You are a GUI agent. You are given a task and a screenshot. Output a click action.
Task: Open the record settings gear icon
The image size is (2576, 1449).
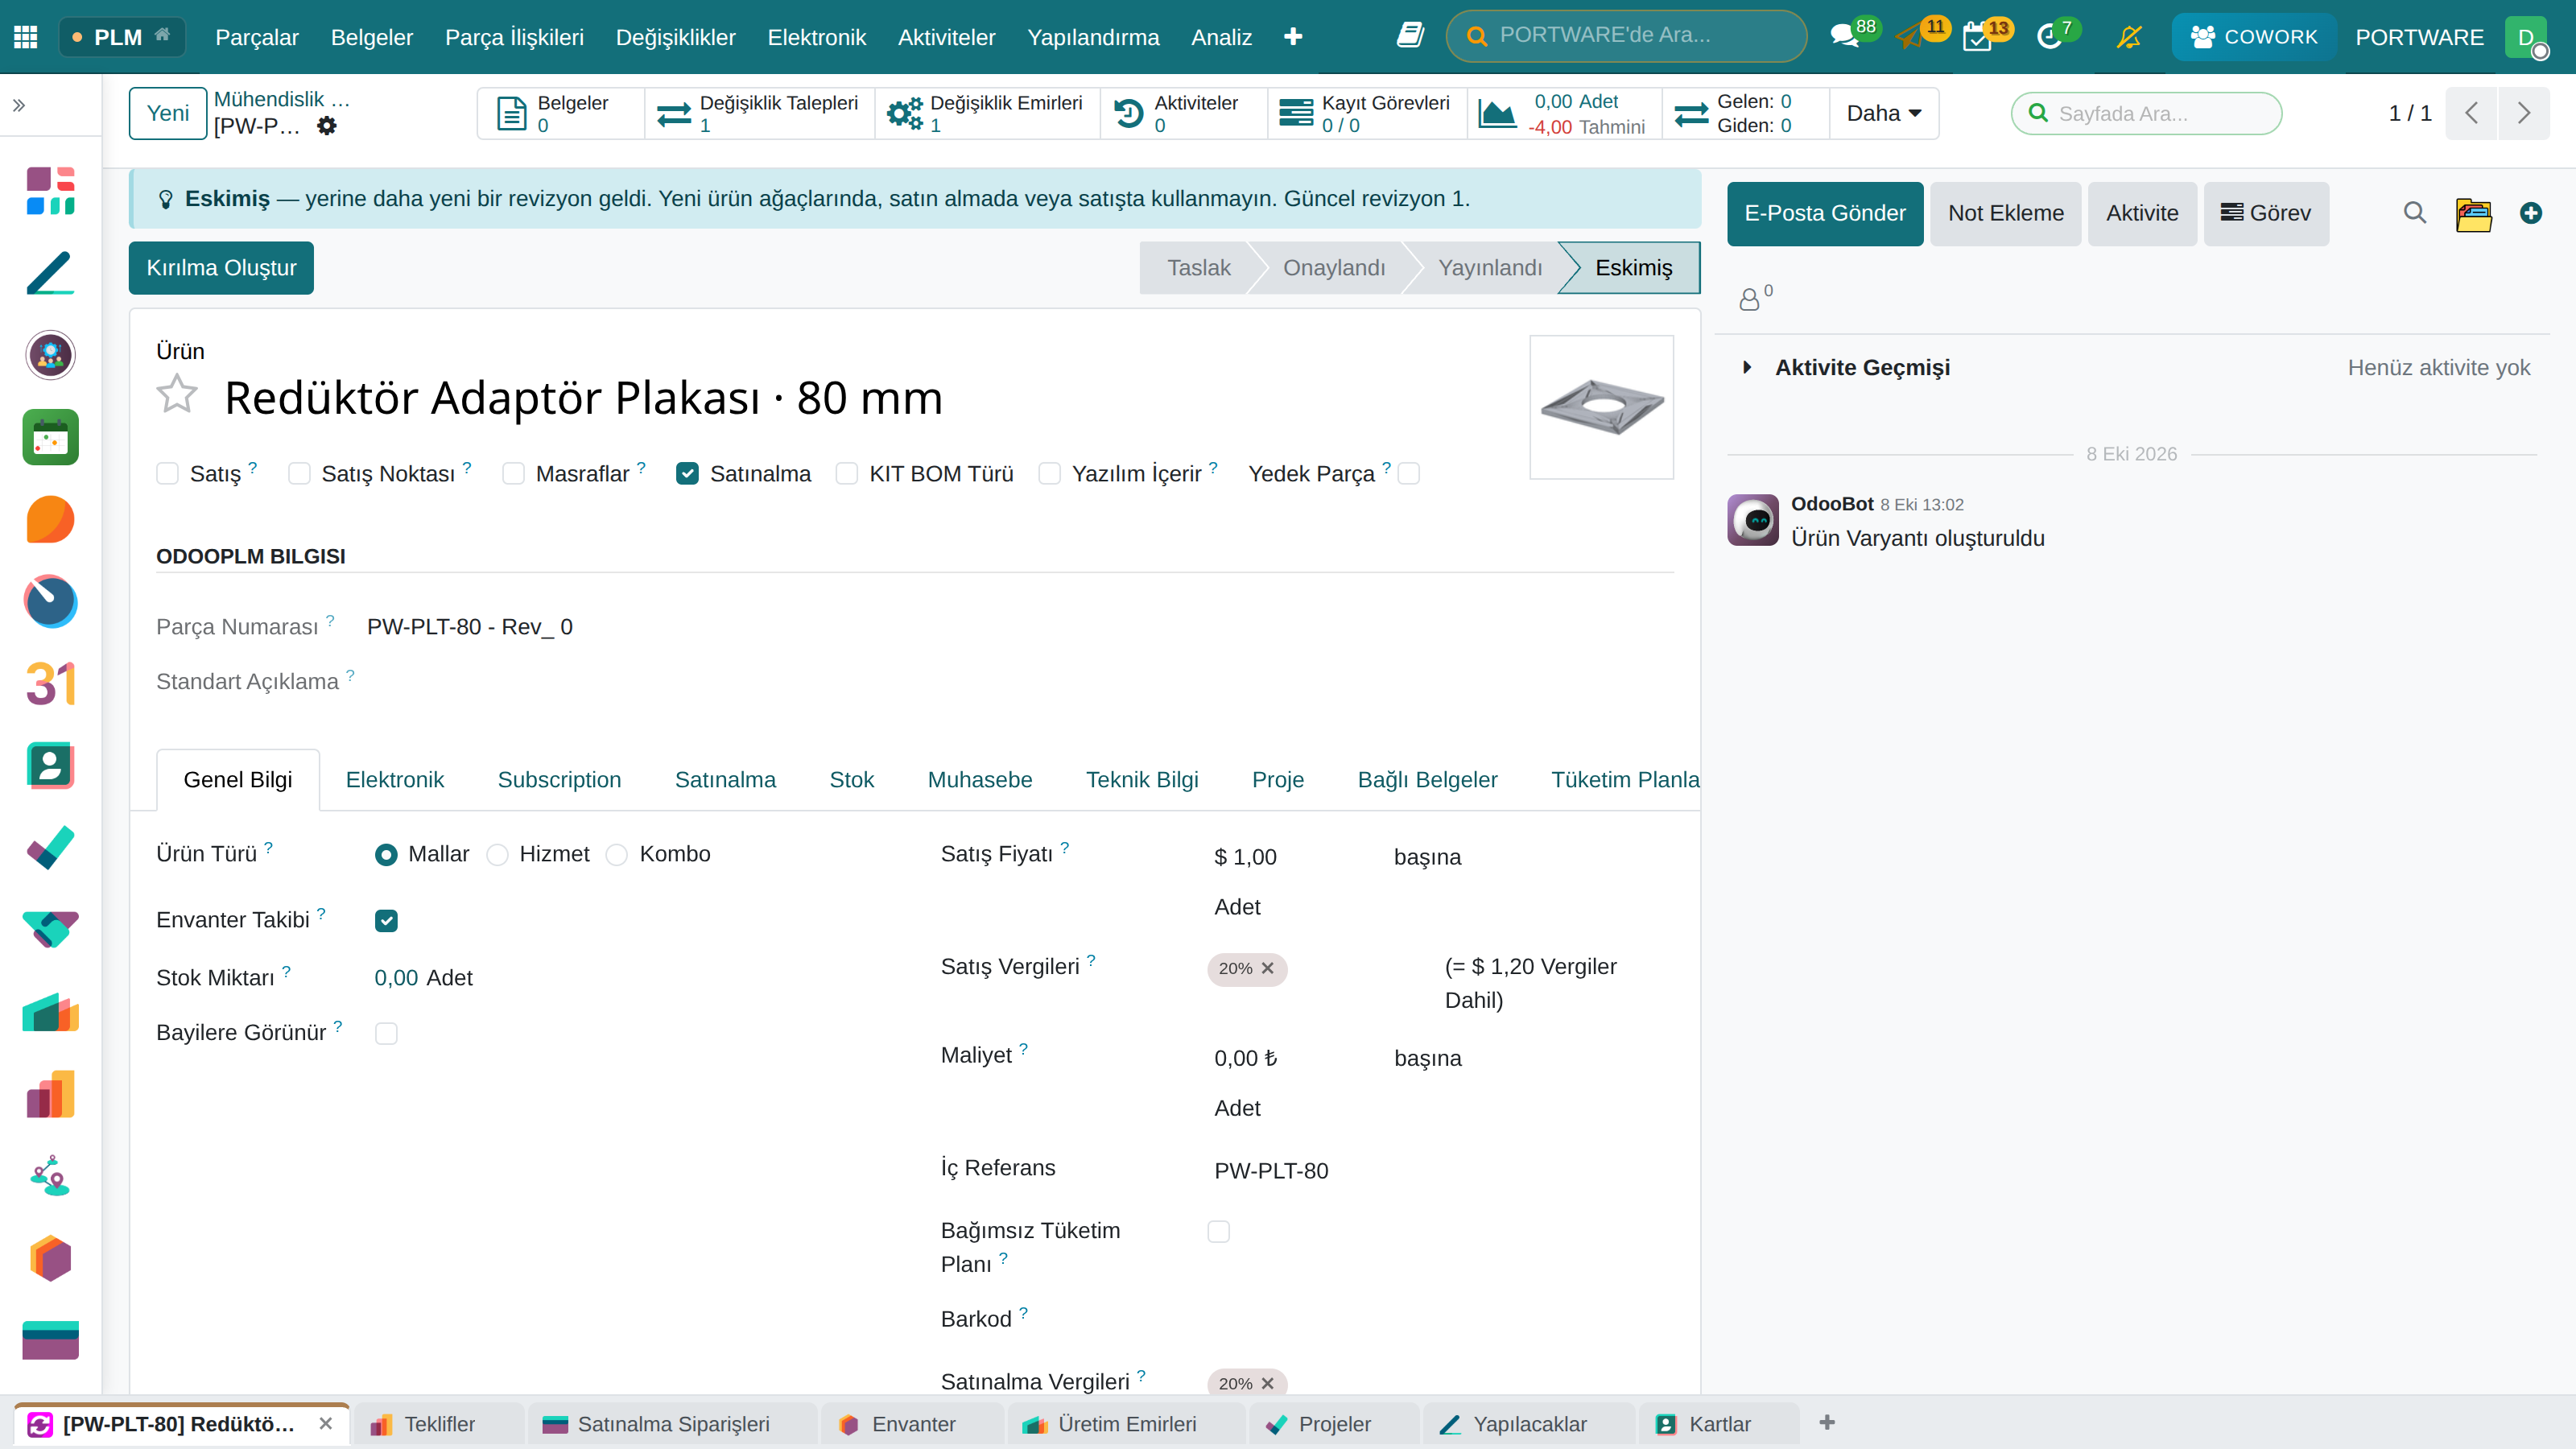tap(327, 126)
